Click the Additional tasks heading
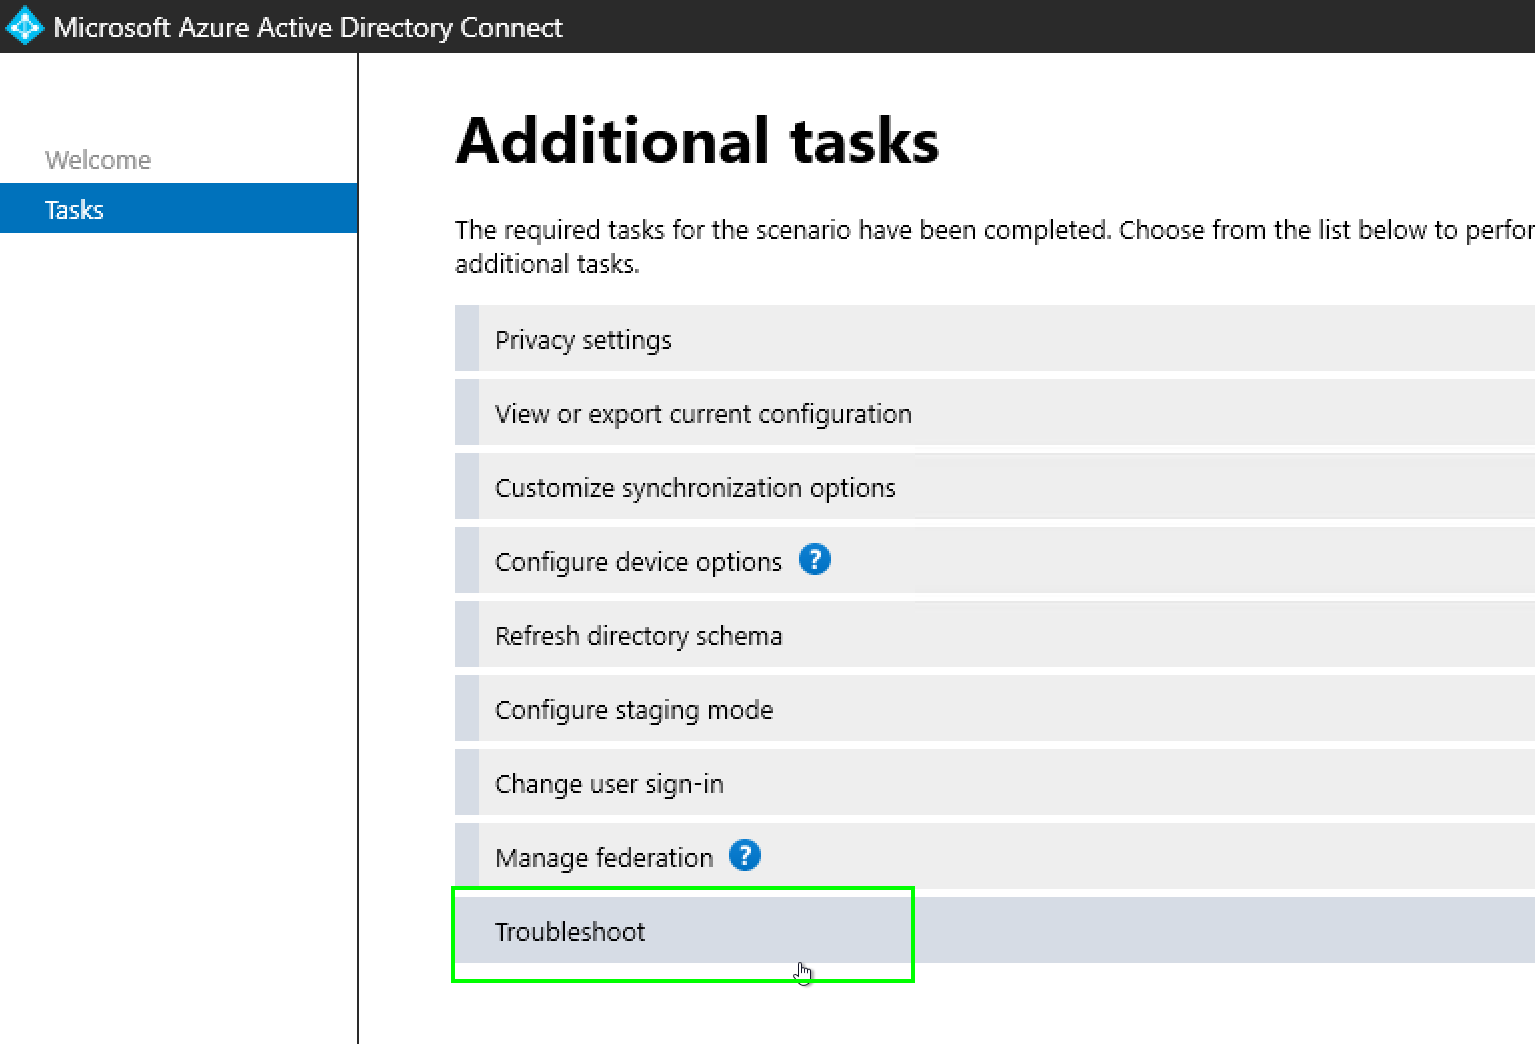 click(697, 140)
